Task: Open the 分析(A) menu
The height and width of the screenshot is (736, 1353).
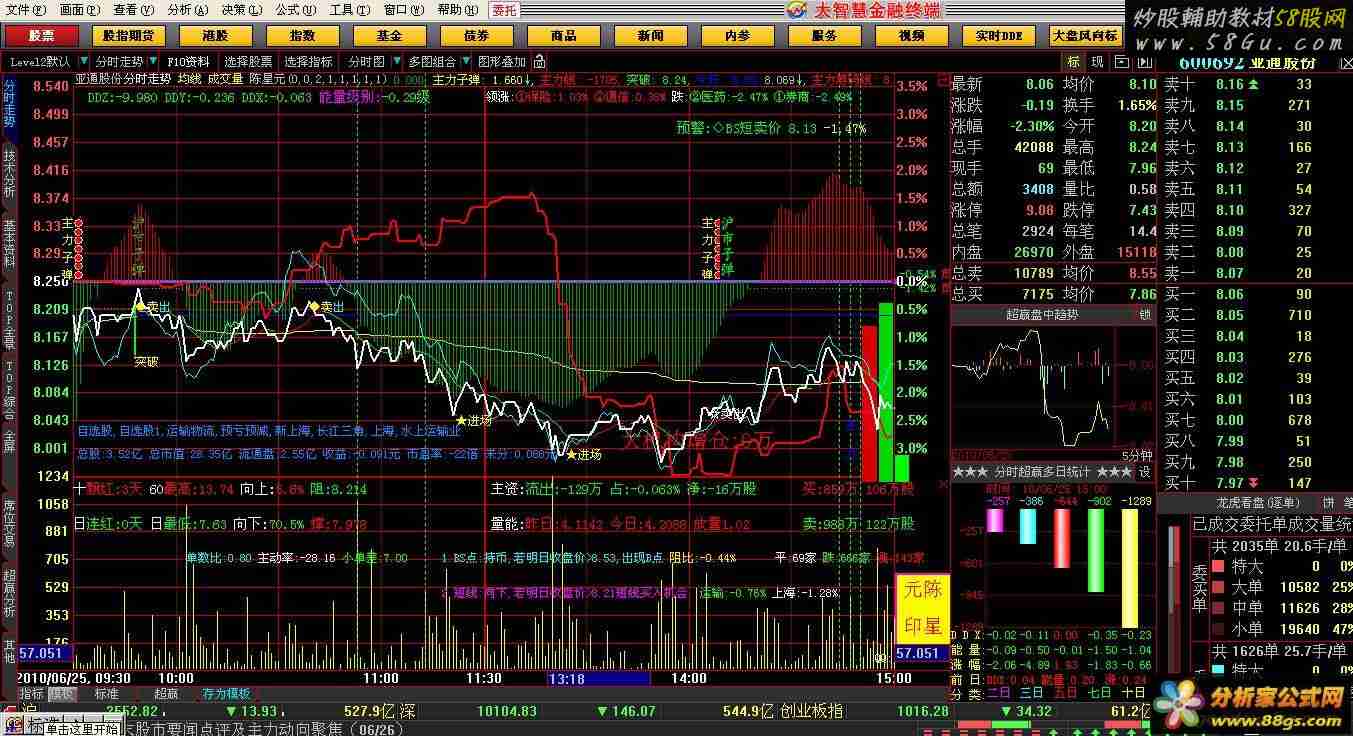Action: [187, 9]
